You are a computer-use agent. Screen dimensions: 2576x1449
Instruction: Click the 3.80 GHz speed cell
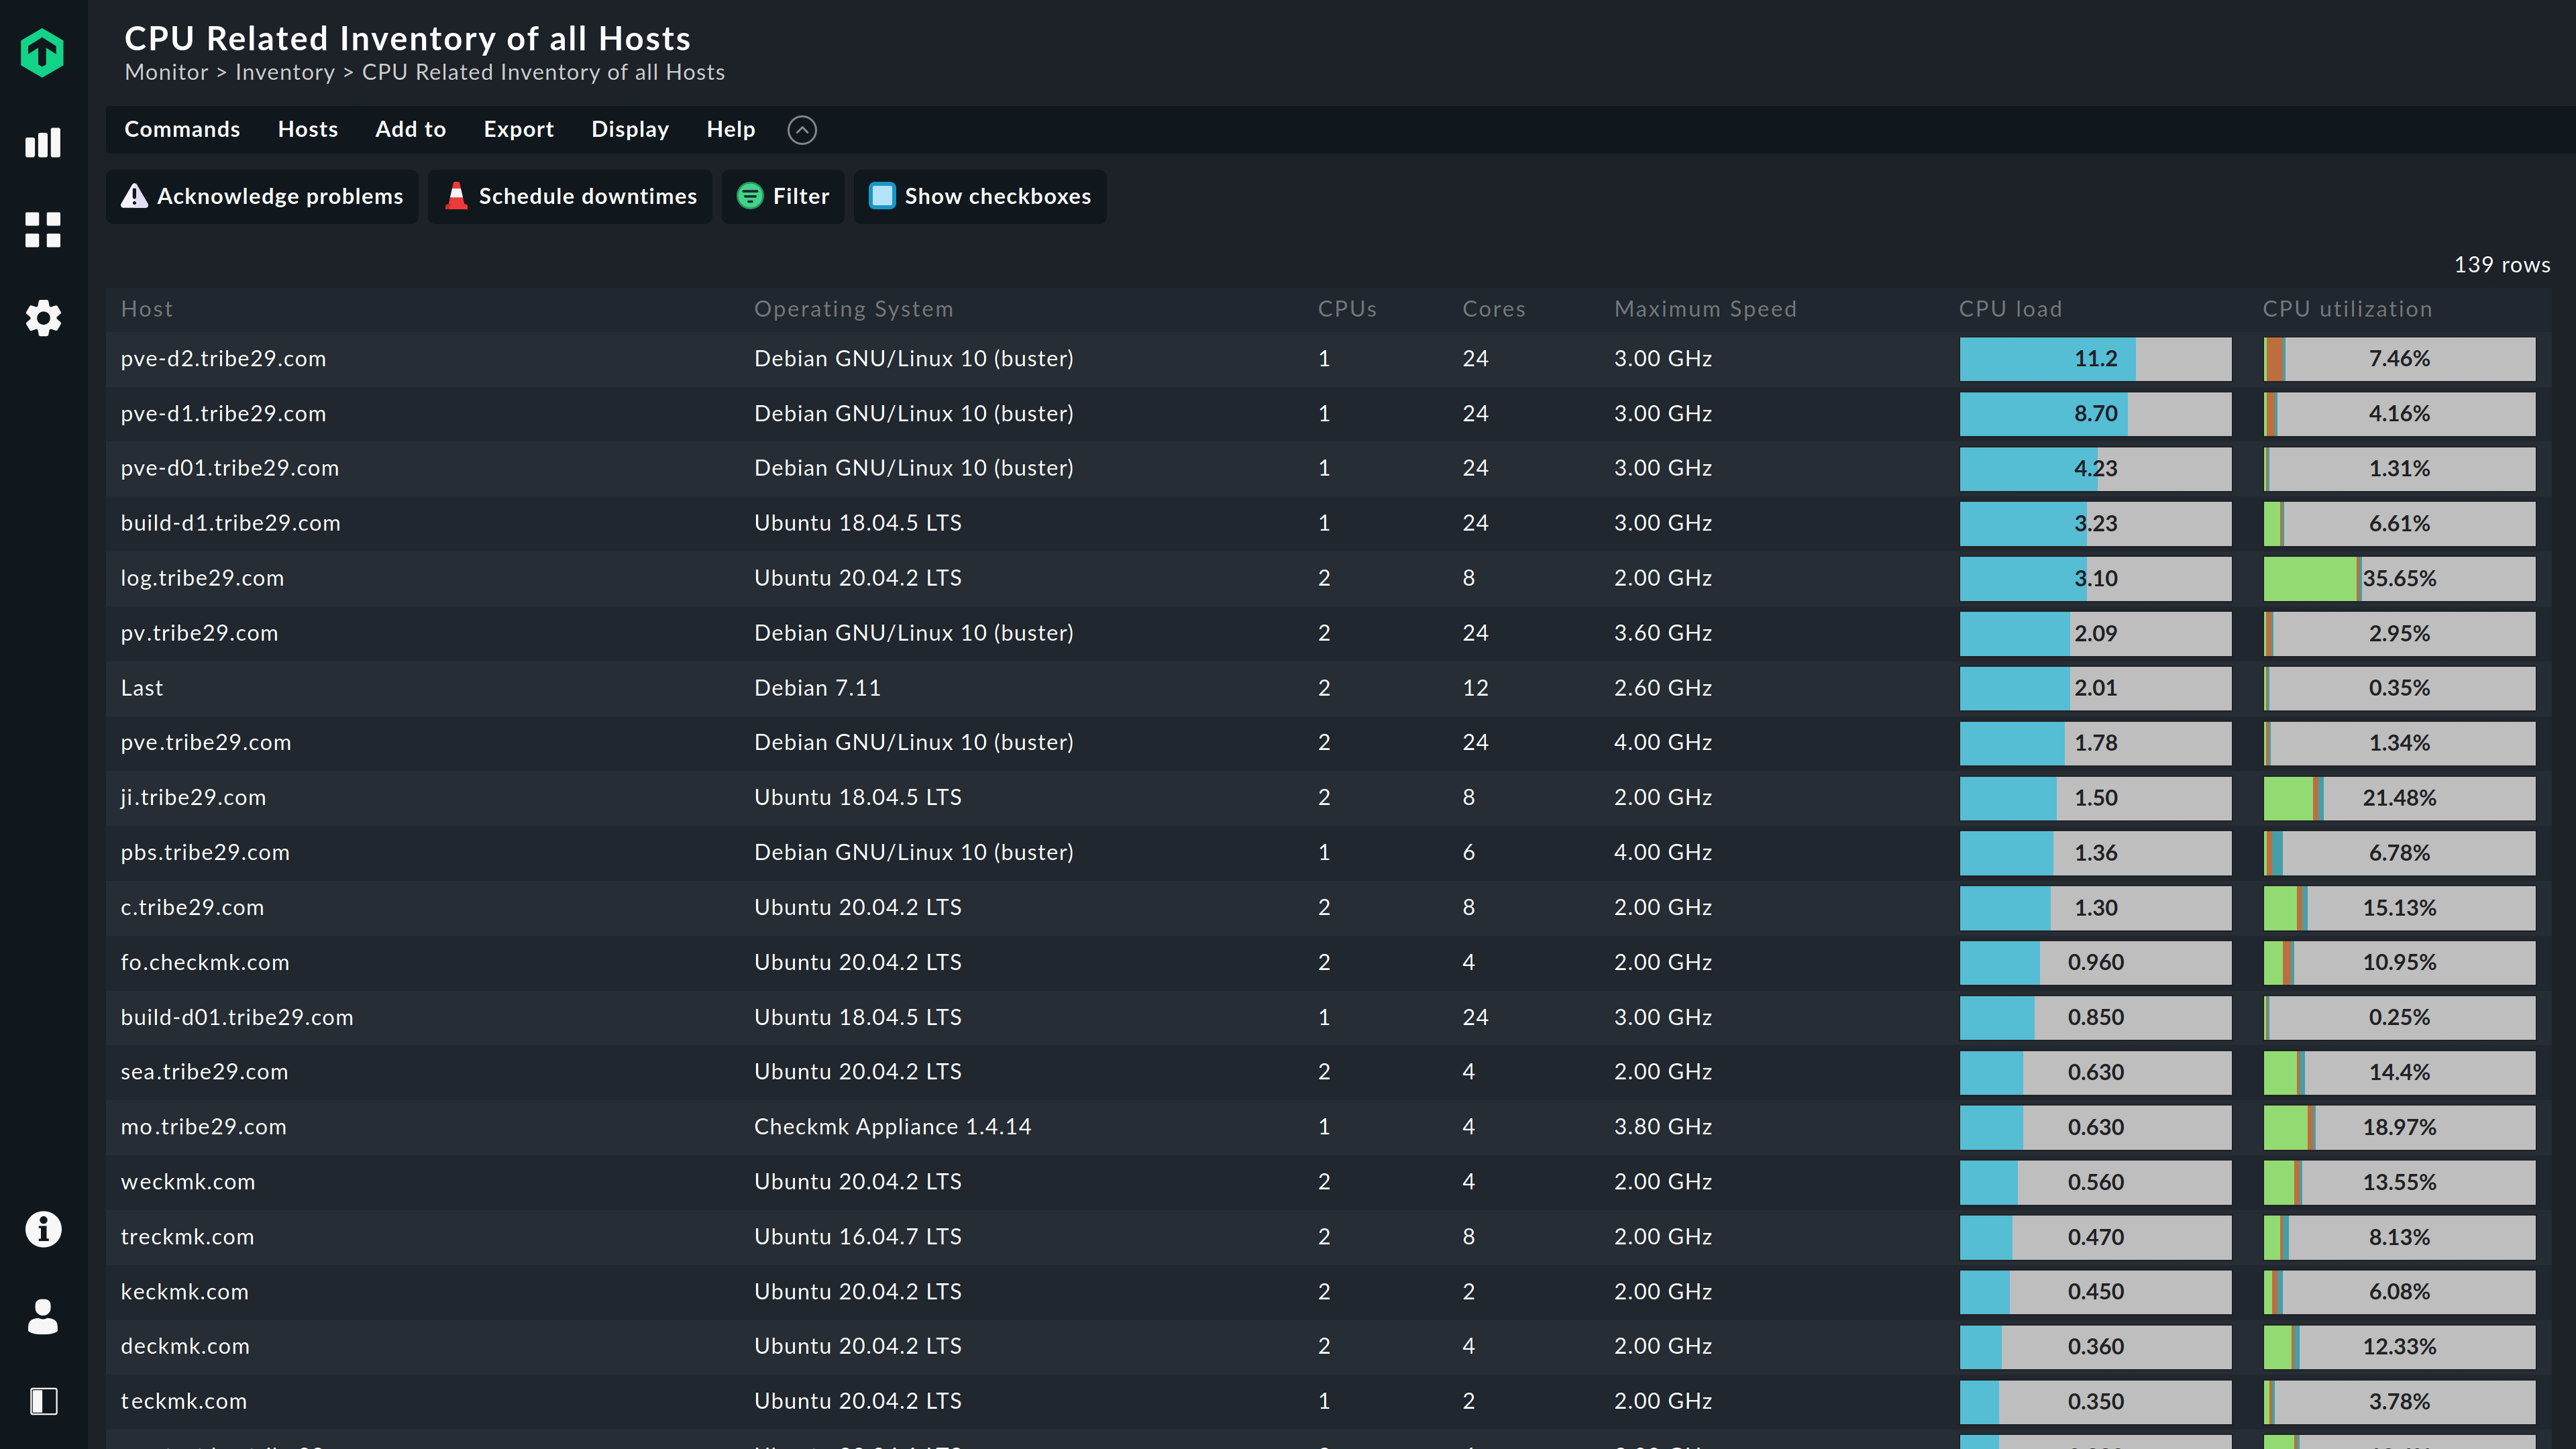1663,1127
